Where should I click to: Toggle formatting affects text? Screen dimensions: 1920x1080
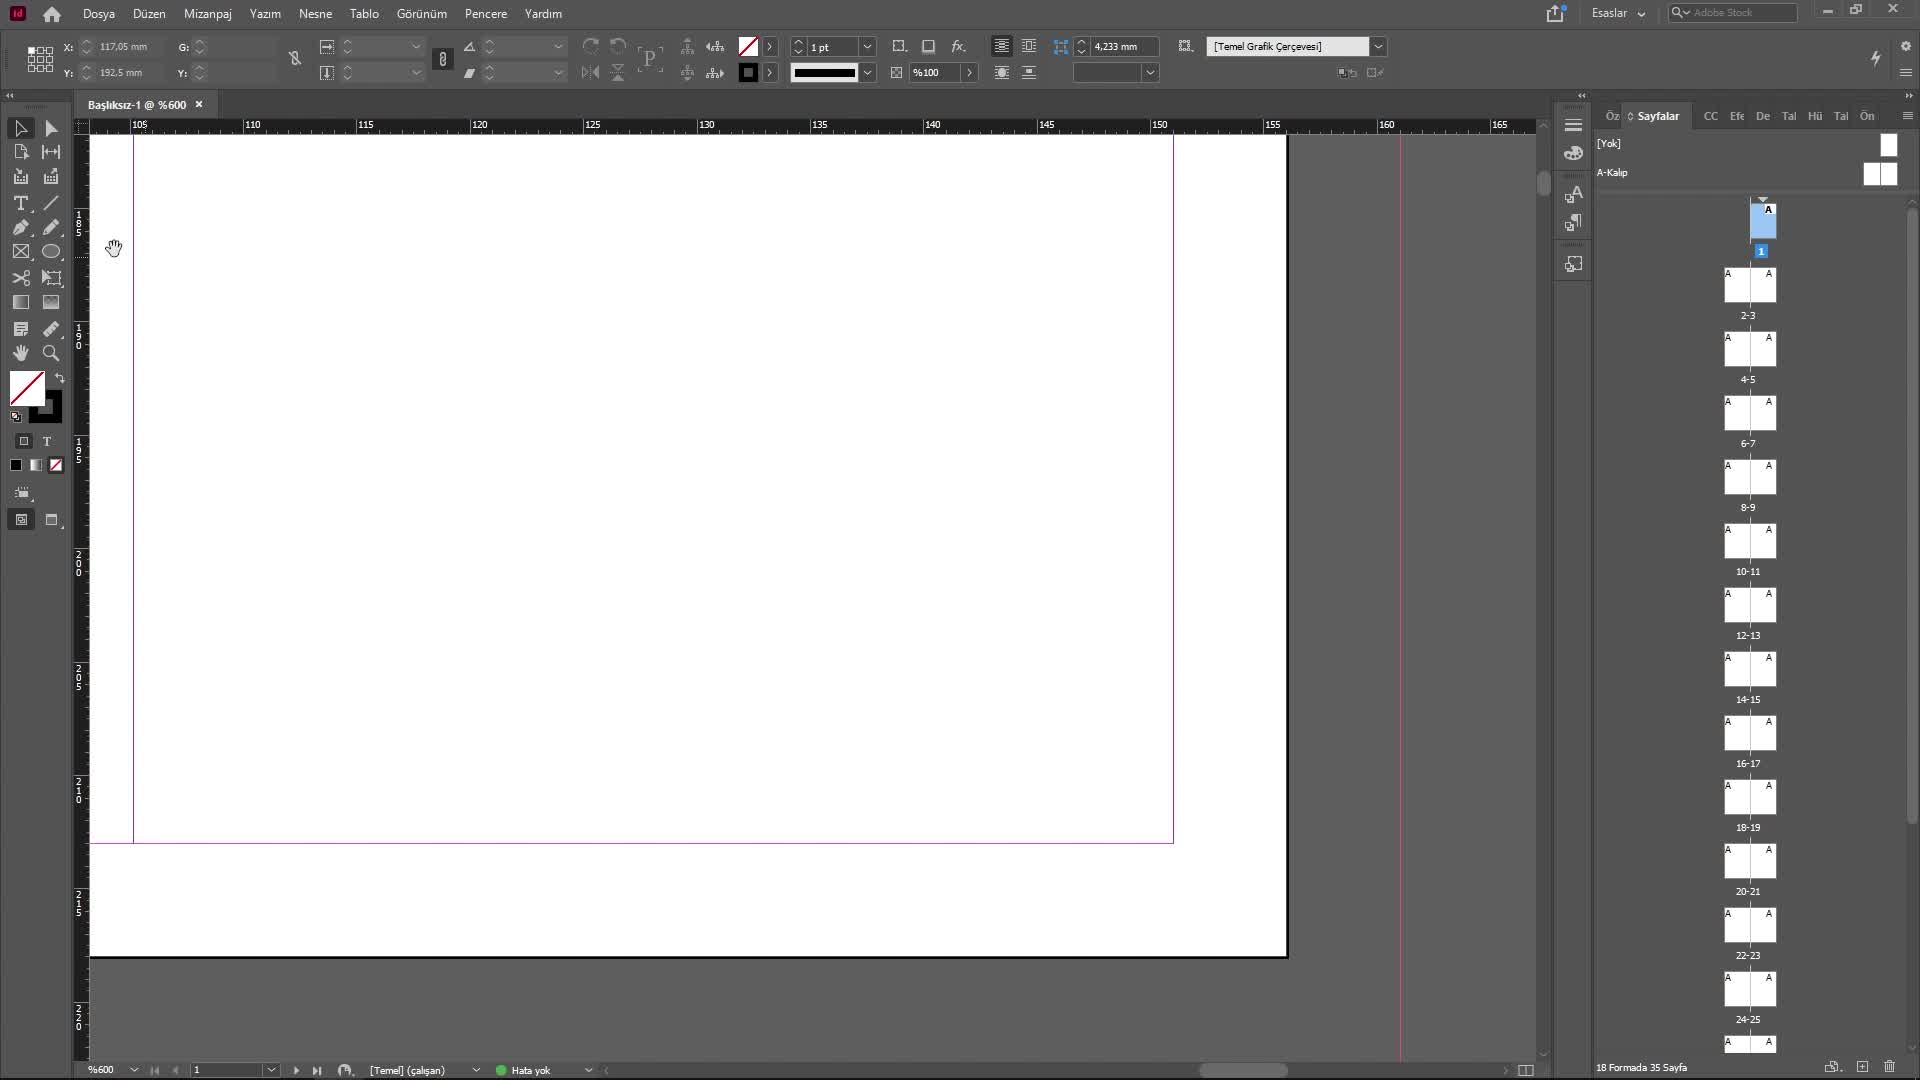(x=46, y=441)
